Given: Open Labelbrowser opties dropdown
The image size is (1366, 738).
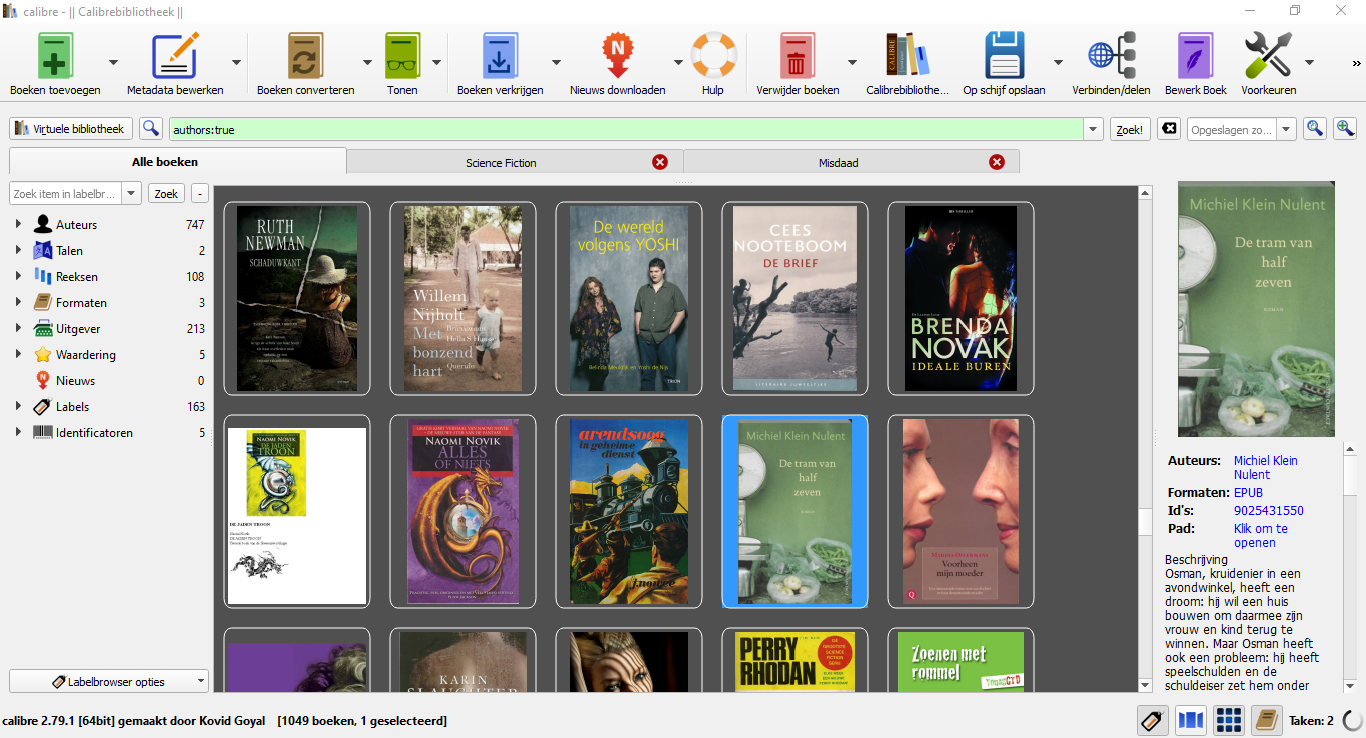Looking at the screenshot, I should pyautogui.click(x=109, y=682).
